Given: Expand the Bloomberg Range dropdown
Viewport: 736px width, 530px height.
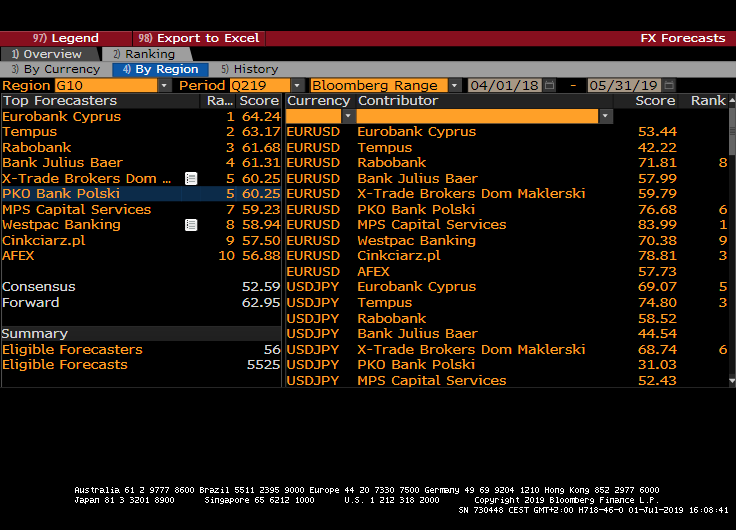Looking at the screenshot, I should tap(454, 86).
